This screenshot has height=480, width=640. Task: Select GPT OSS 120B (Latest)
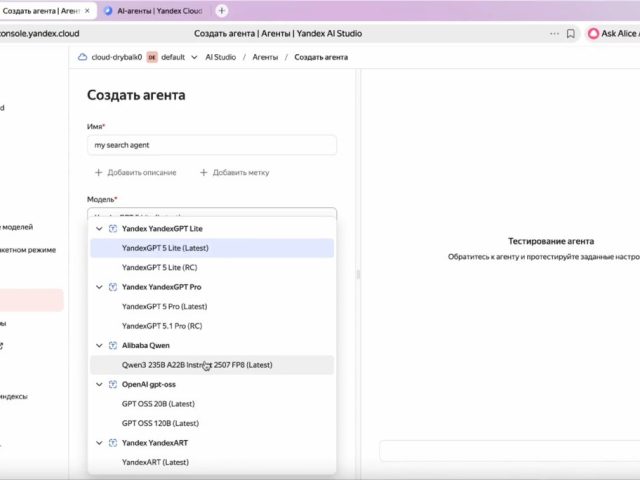click(212, 423)
